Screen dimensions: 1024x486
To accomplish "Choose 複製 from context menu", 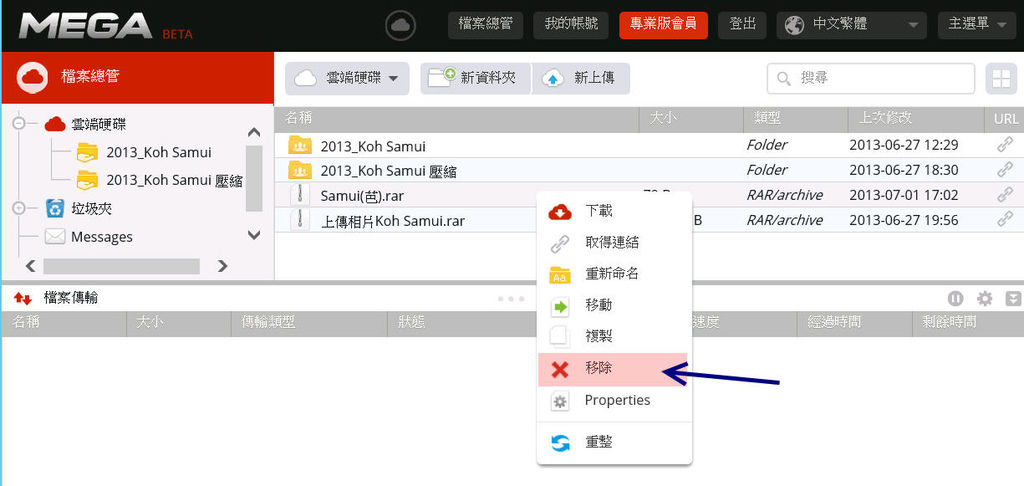I will pos(614,337).
